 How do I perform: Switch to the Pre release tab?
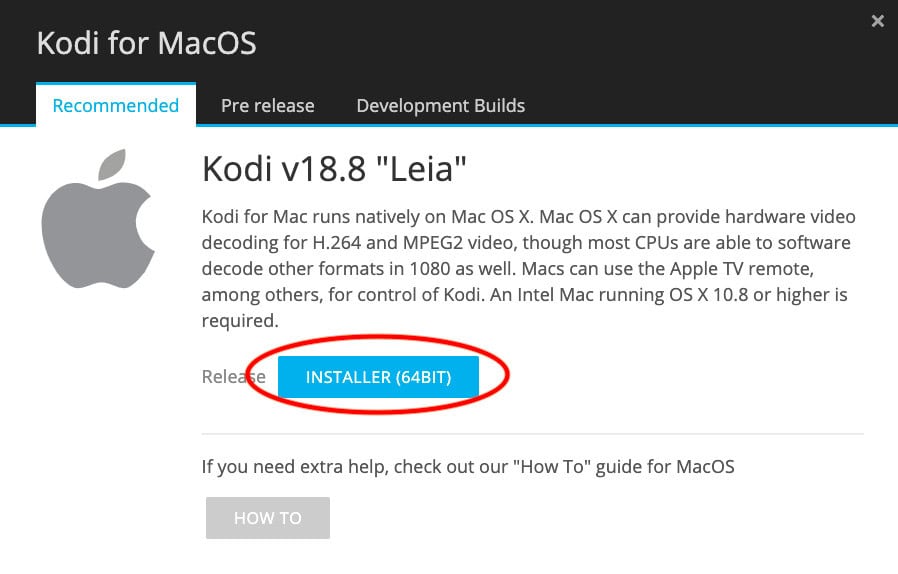[267, 105]
